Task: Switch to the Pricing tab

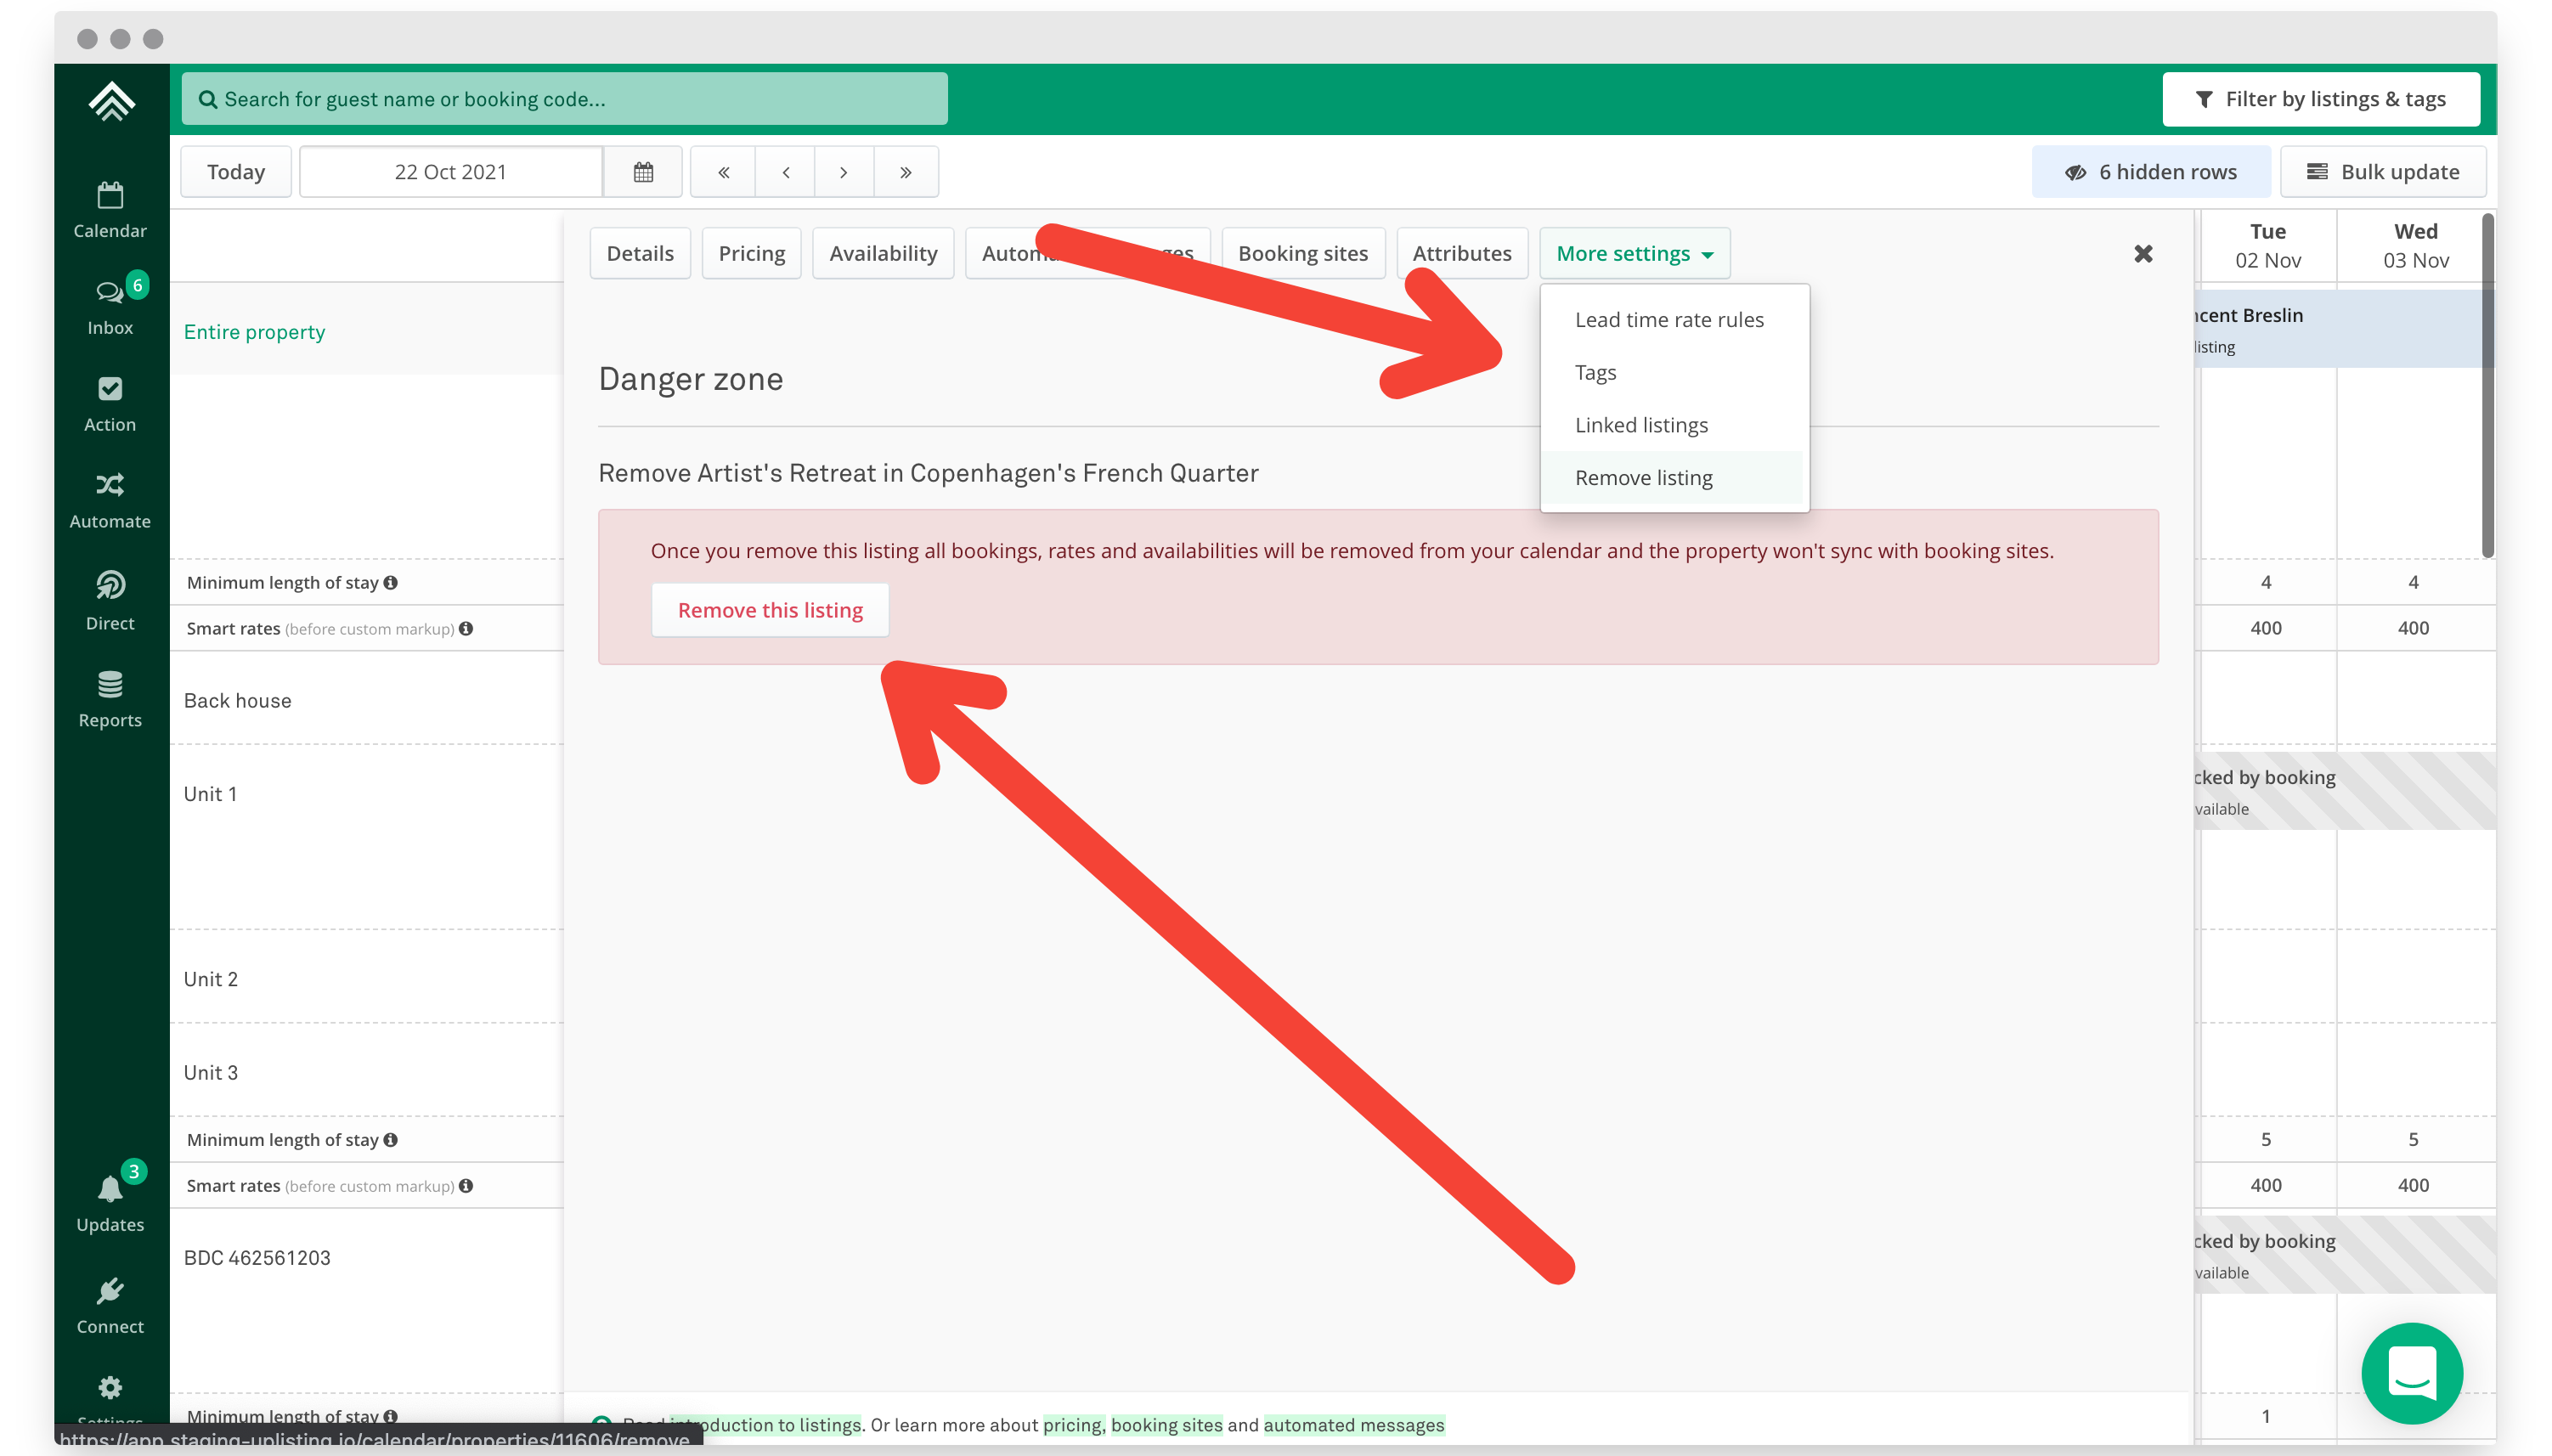Action: (751, 254)
